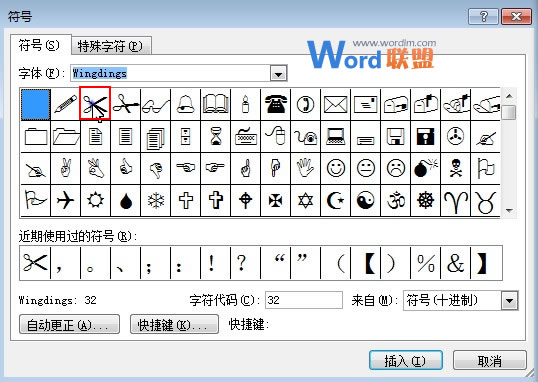This screenshot has width=538, height=382.
Task: Choose the computer mouse symbol
Action: (x=276, y=137)
